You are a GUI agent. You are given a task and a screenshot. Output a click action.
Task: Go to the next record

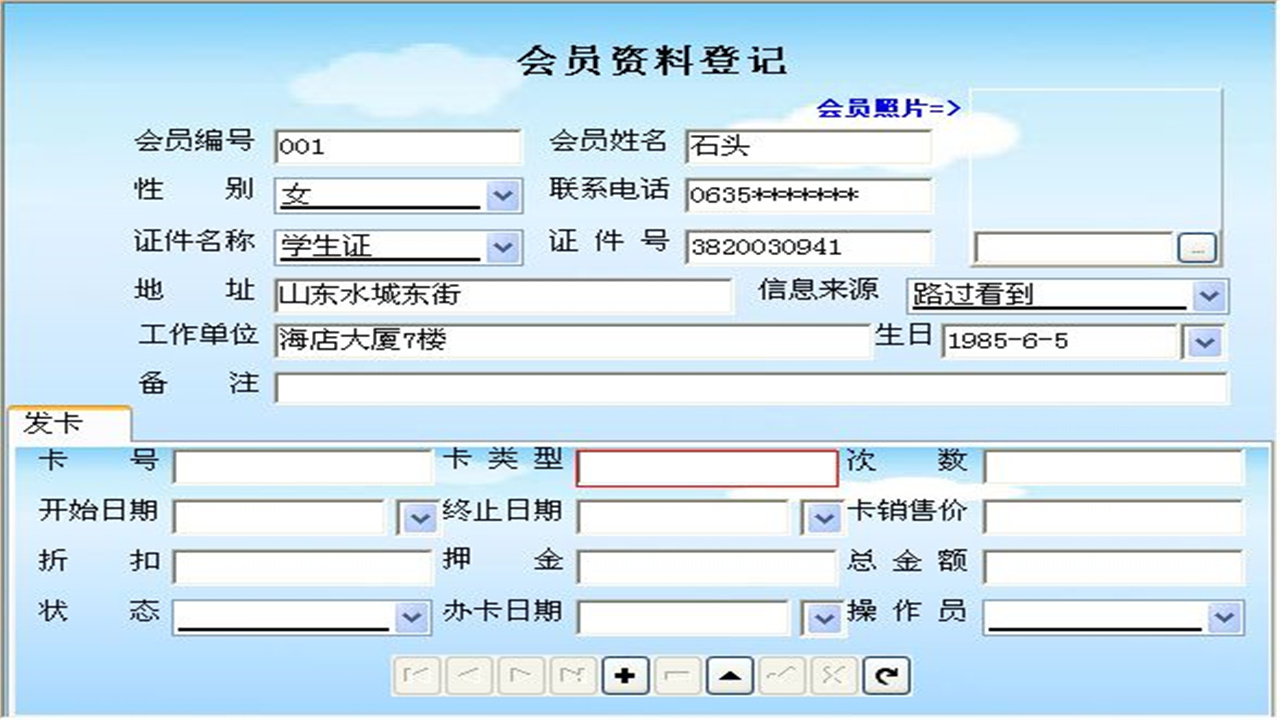coord(523,675)
